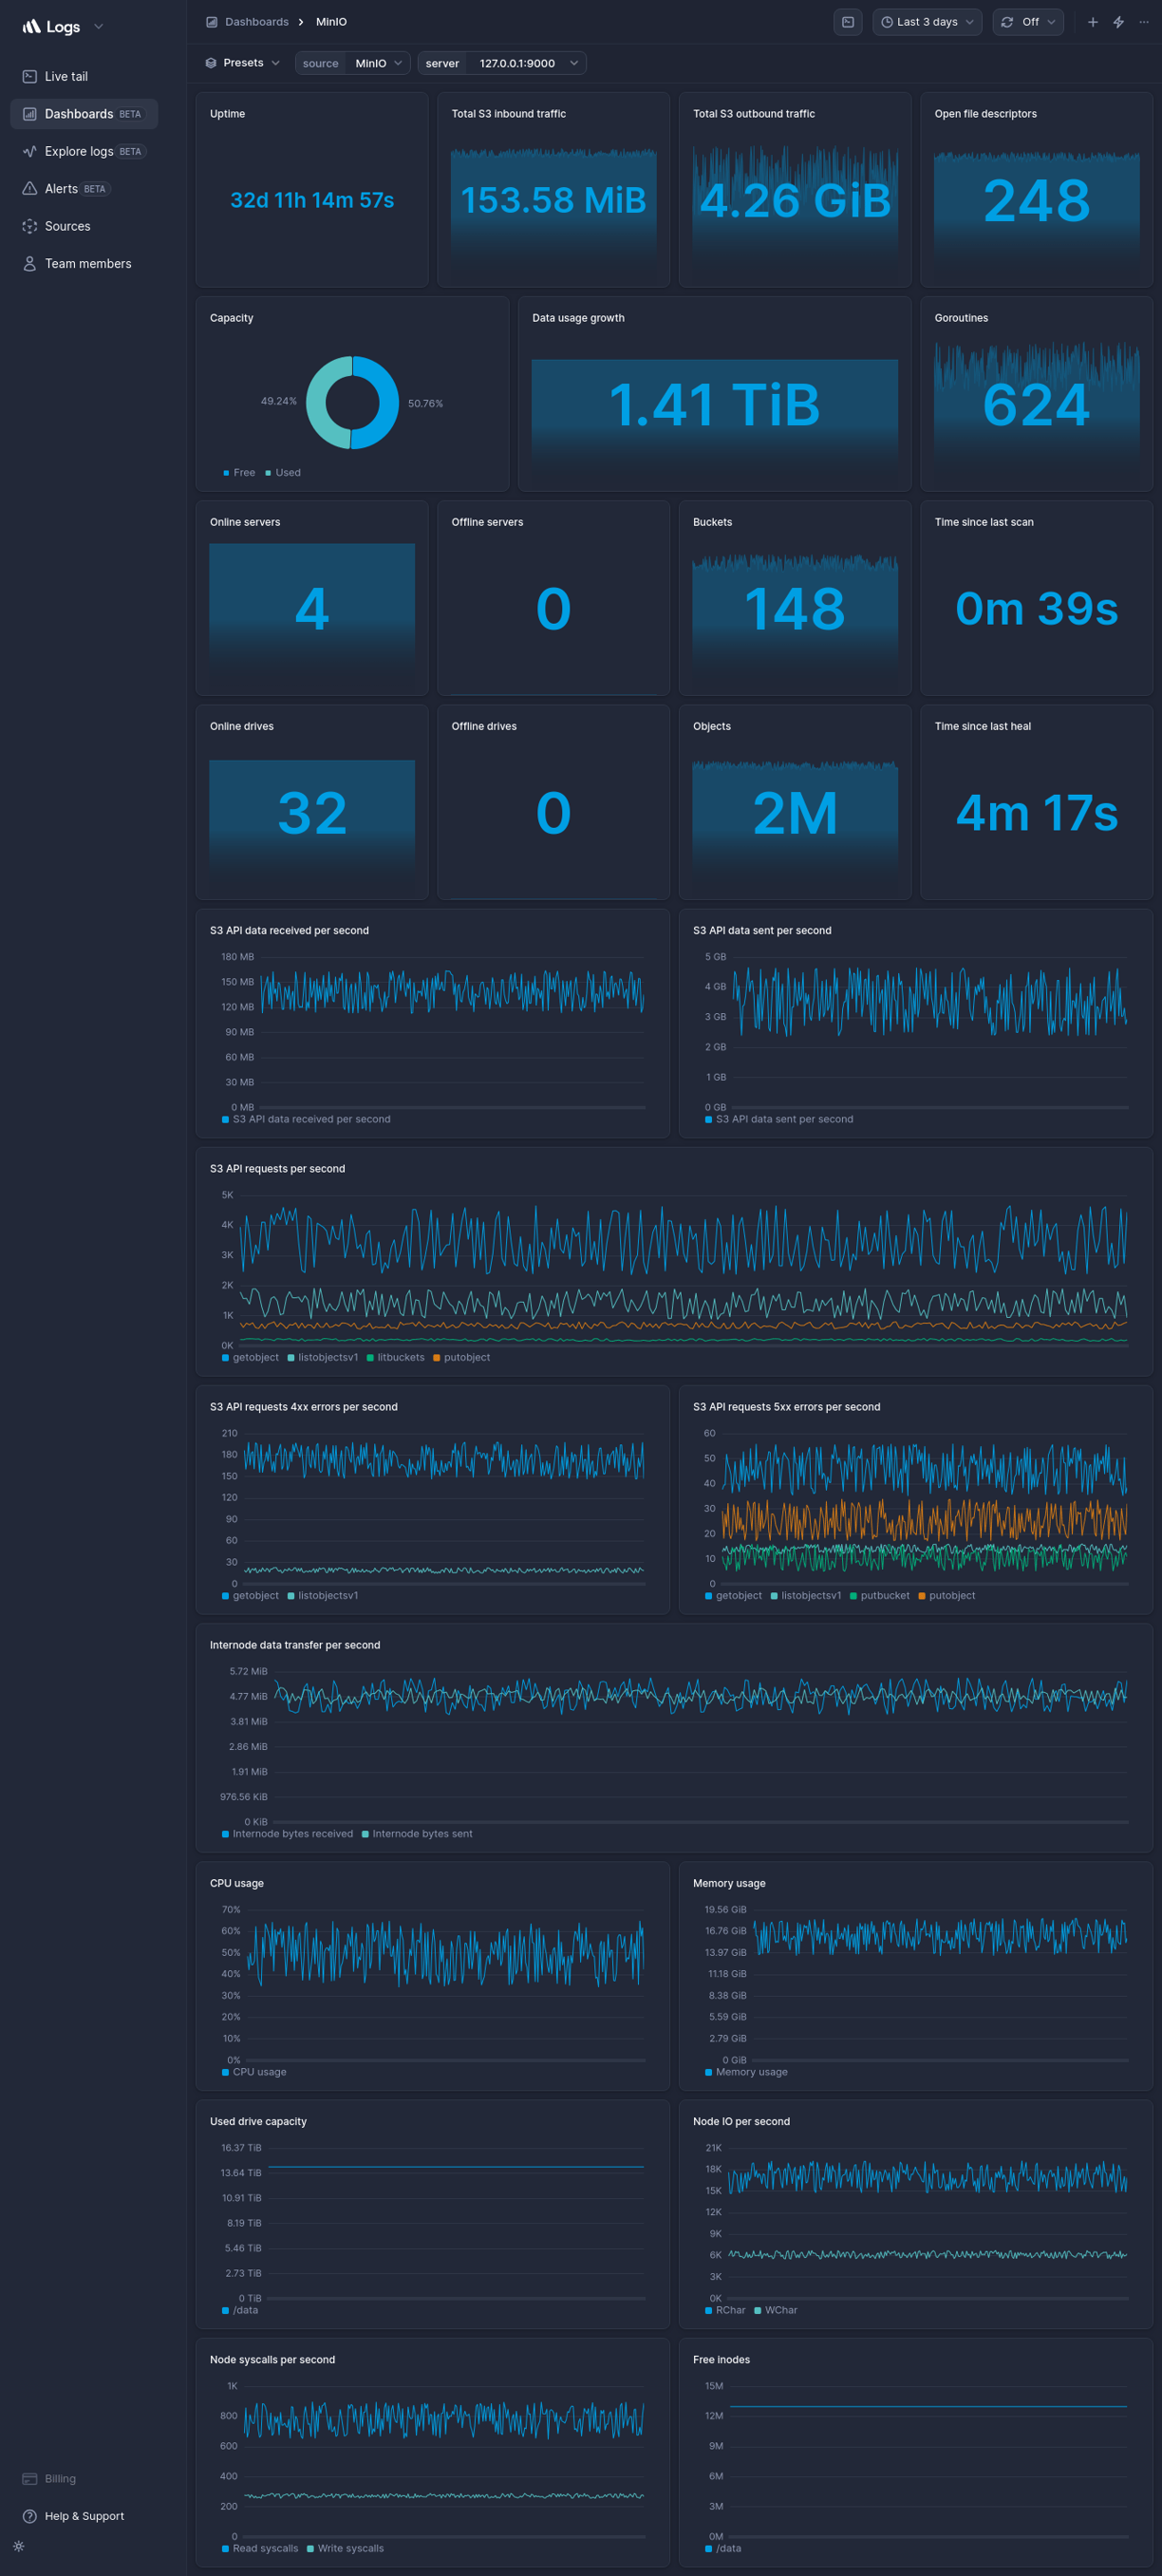Click the Live tail terminal icon
The width and height of the screenshot is (1162, 2576).
(30, 76)
